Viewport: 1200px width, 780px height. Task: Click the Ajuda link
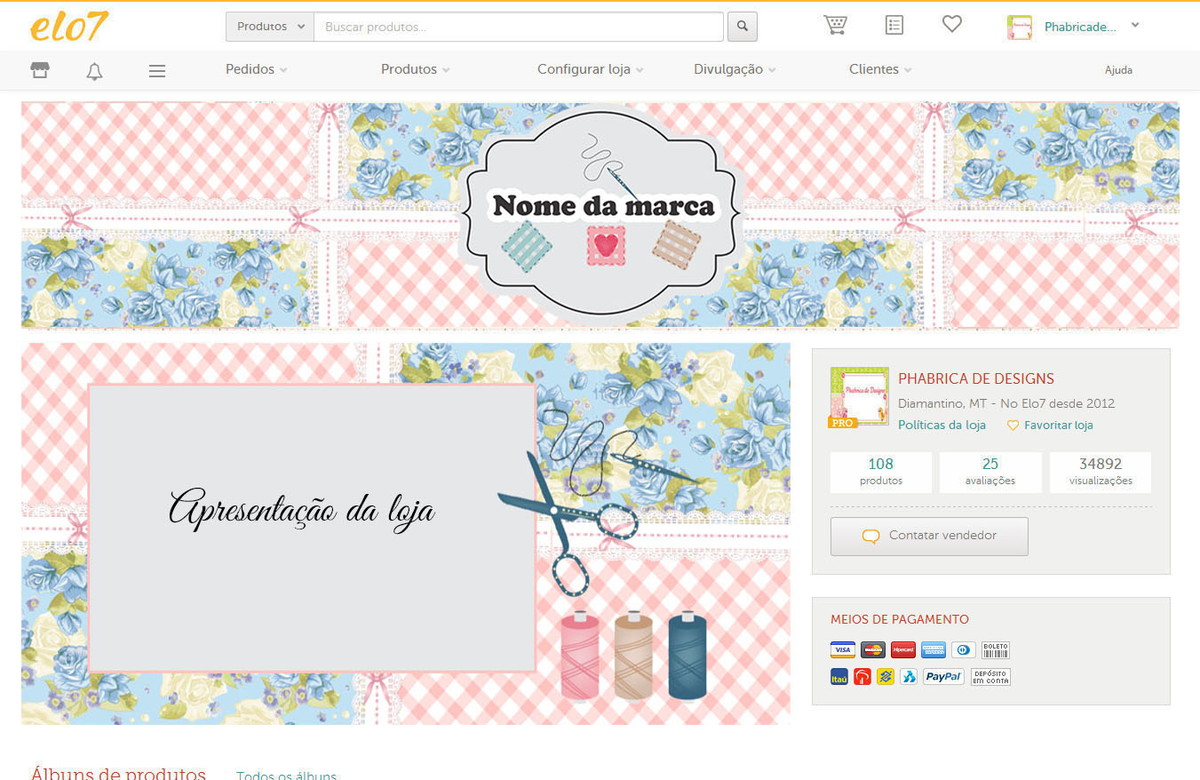[1118, 70]
